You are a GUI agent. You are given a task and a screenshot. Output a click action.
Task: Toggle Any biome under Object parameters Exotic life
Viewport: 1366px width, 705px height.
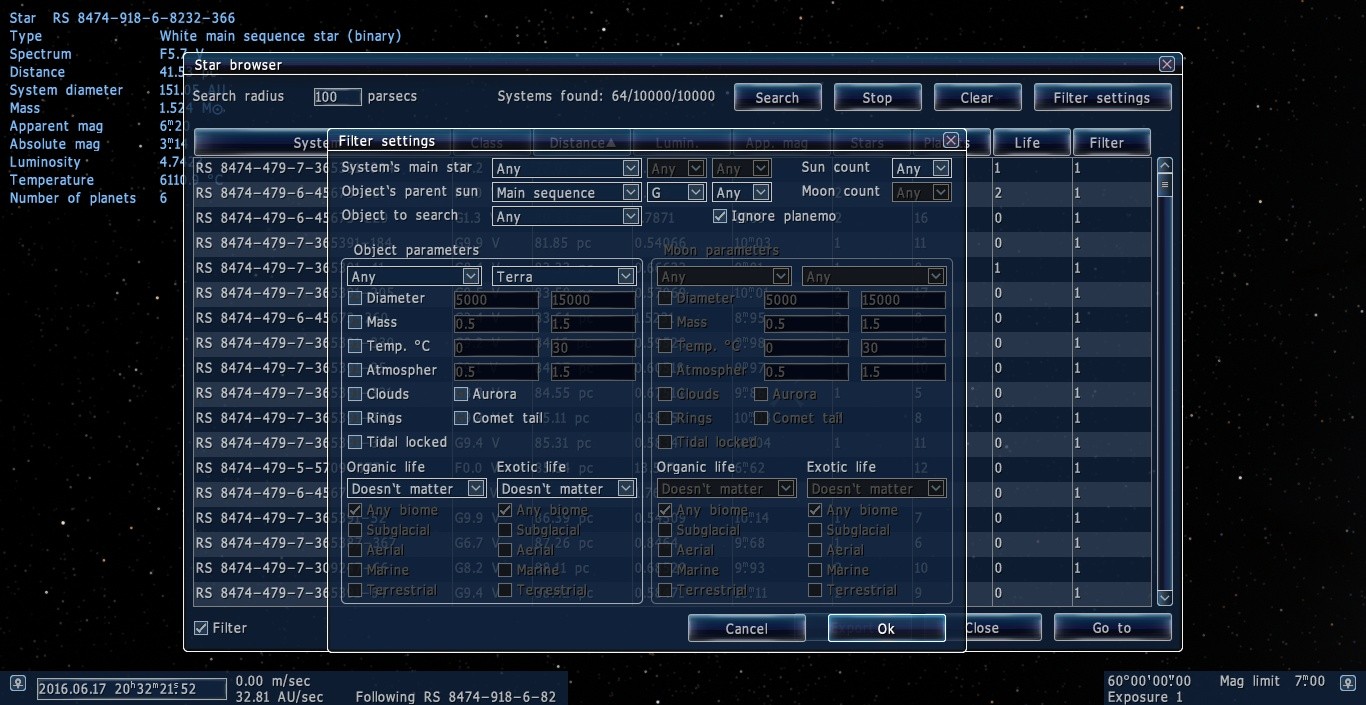click(x=505, y=510)
